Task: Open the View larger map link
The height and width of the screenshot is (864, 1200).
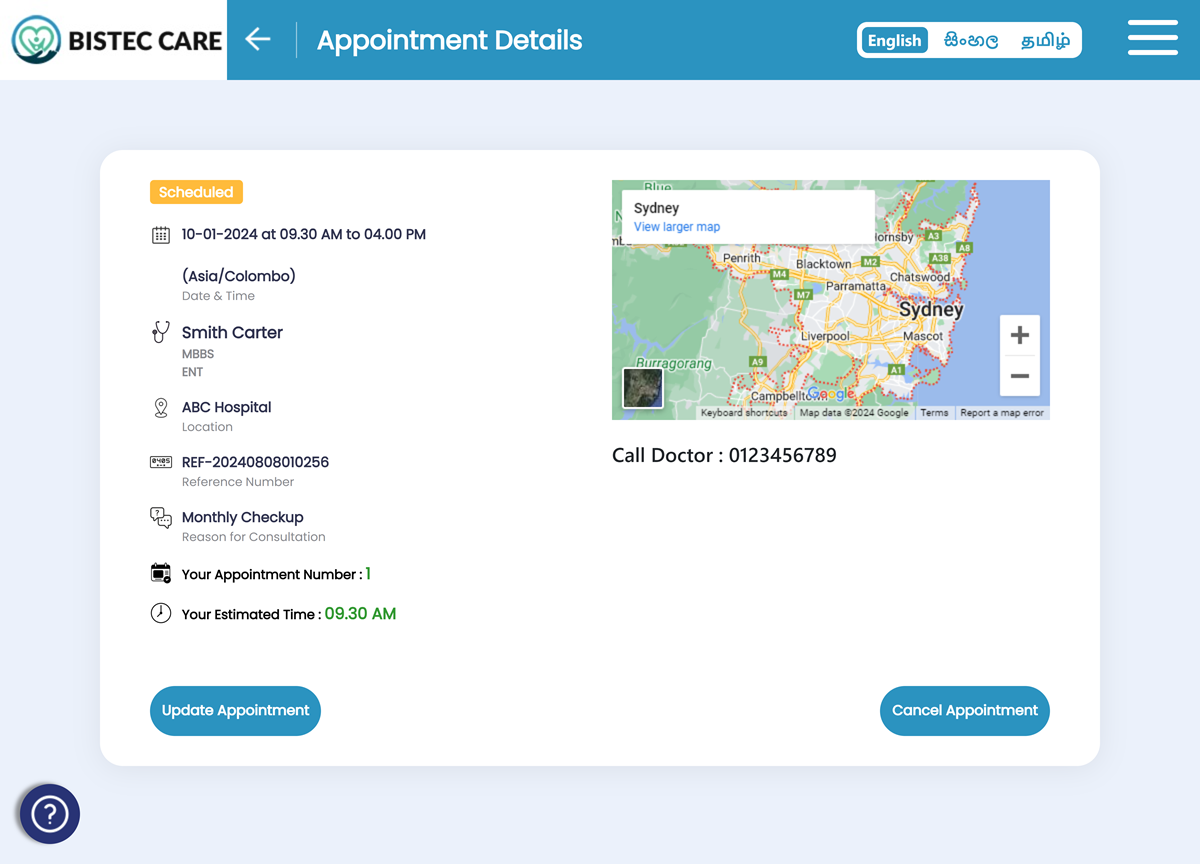Action: (677, 227)
